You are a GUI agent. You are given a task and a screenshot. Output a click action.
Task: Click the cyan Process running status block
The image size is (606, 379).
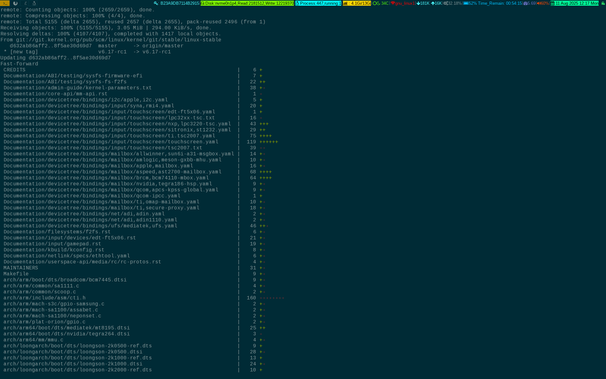coord(318,3)
